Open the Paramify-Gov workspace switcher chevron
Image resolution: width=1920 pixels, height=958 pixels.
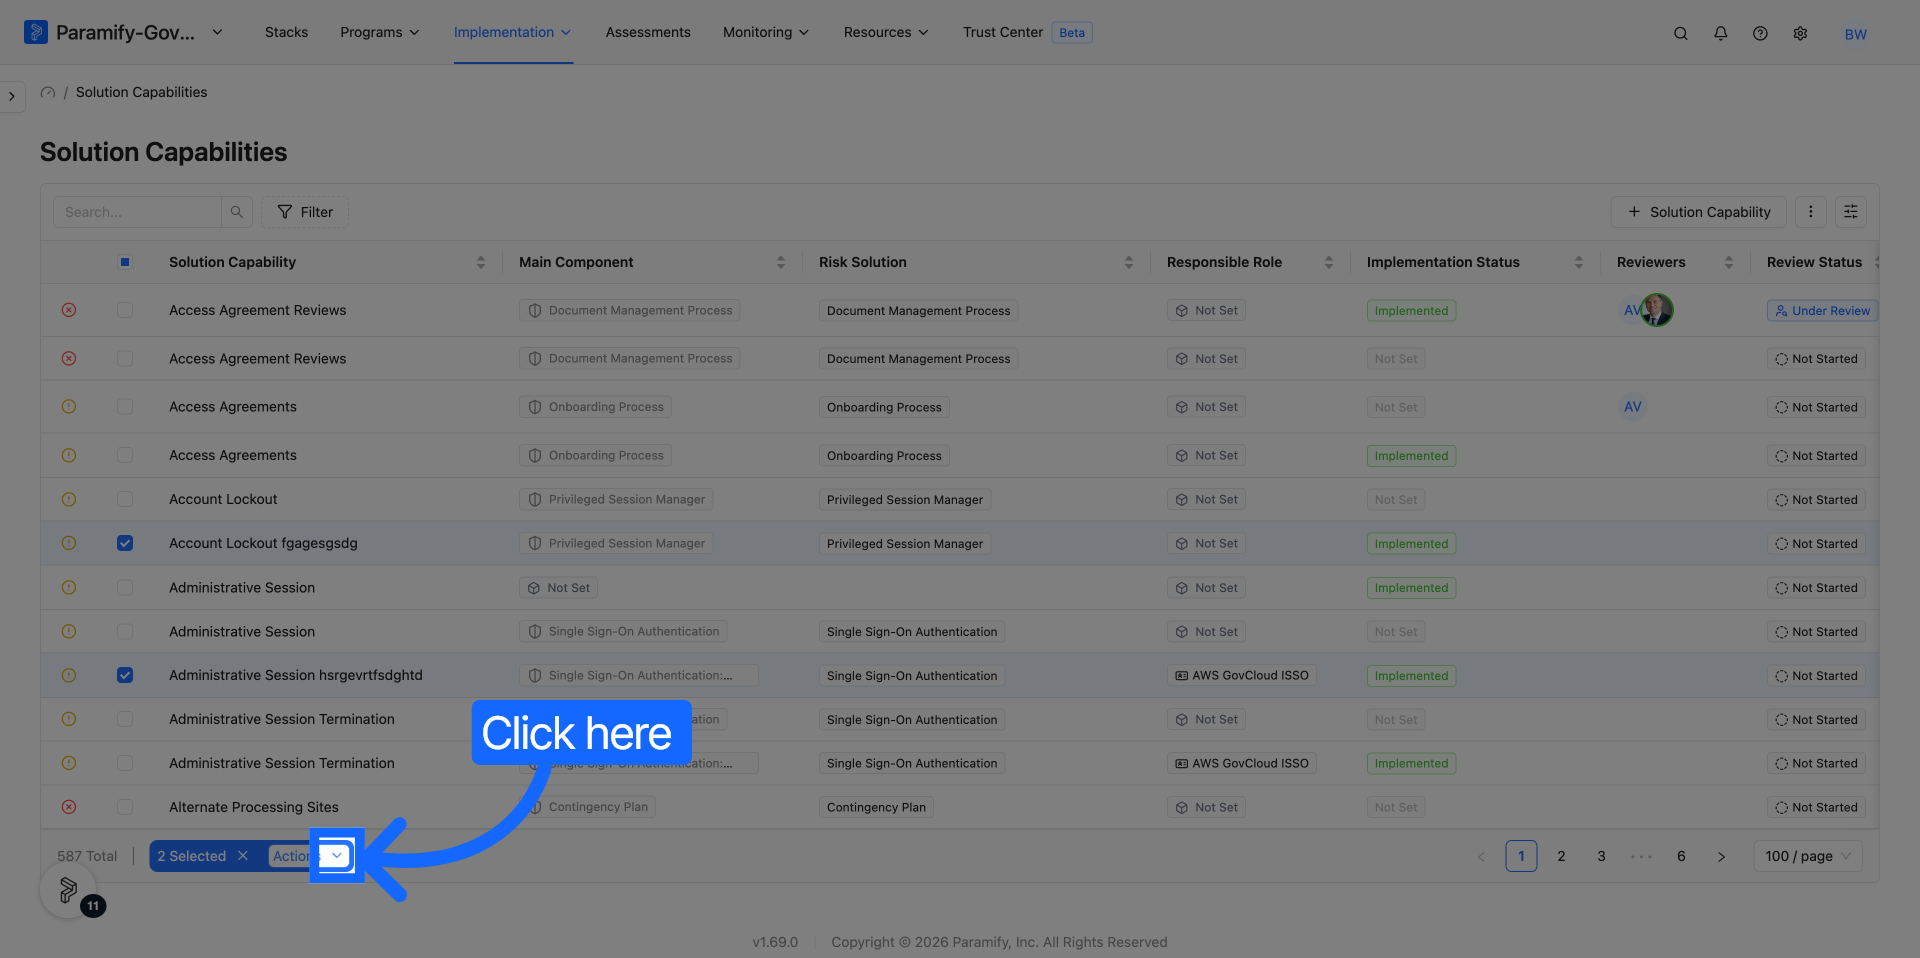pyautogui.click(x=217, y=32)
